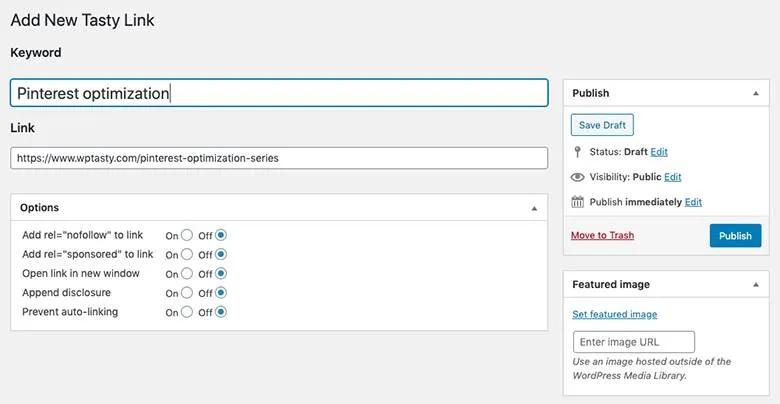Viewport: 780px width, 404px height.
Task: Turn Prevent auto-linking On
Action: tap(187, 312)
